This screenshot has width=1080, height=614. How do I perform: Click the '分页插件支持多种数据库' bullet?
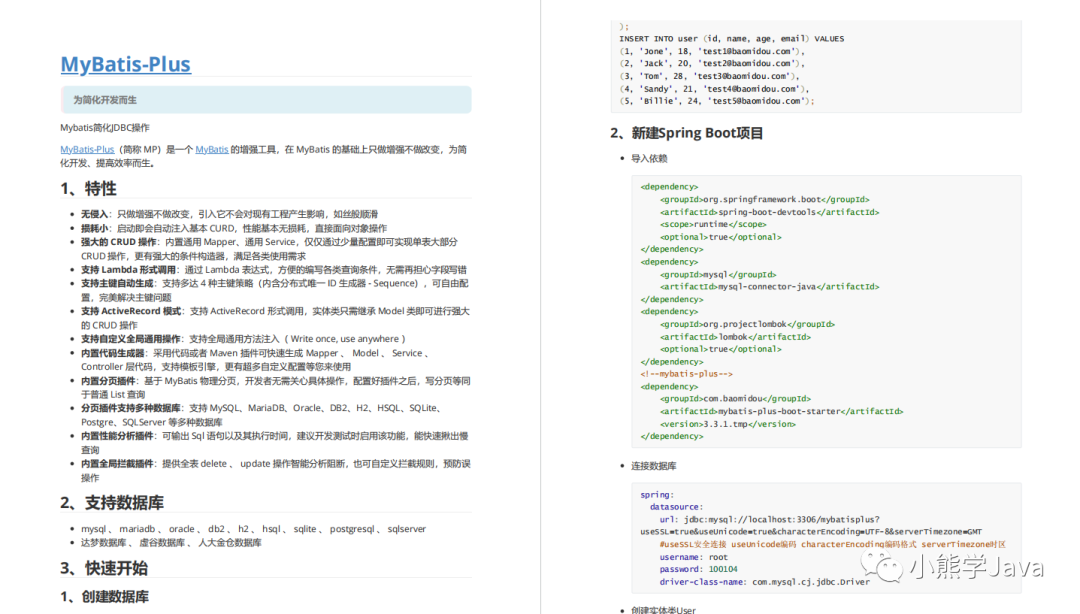(262, 415)
